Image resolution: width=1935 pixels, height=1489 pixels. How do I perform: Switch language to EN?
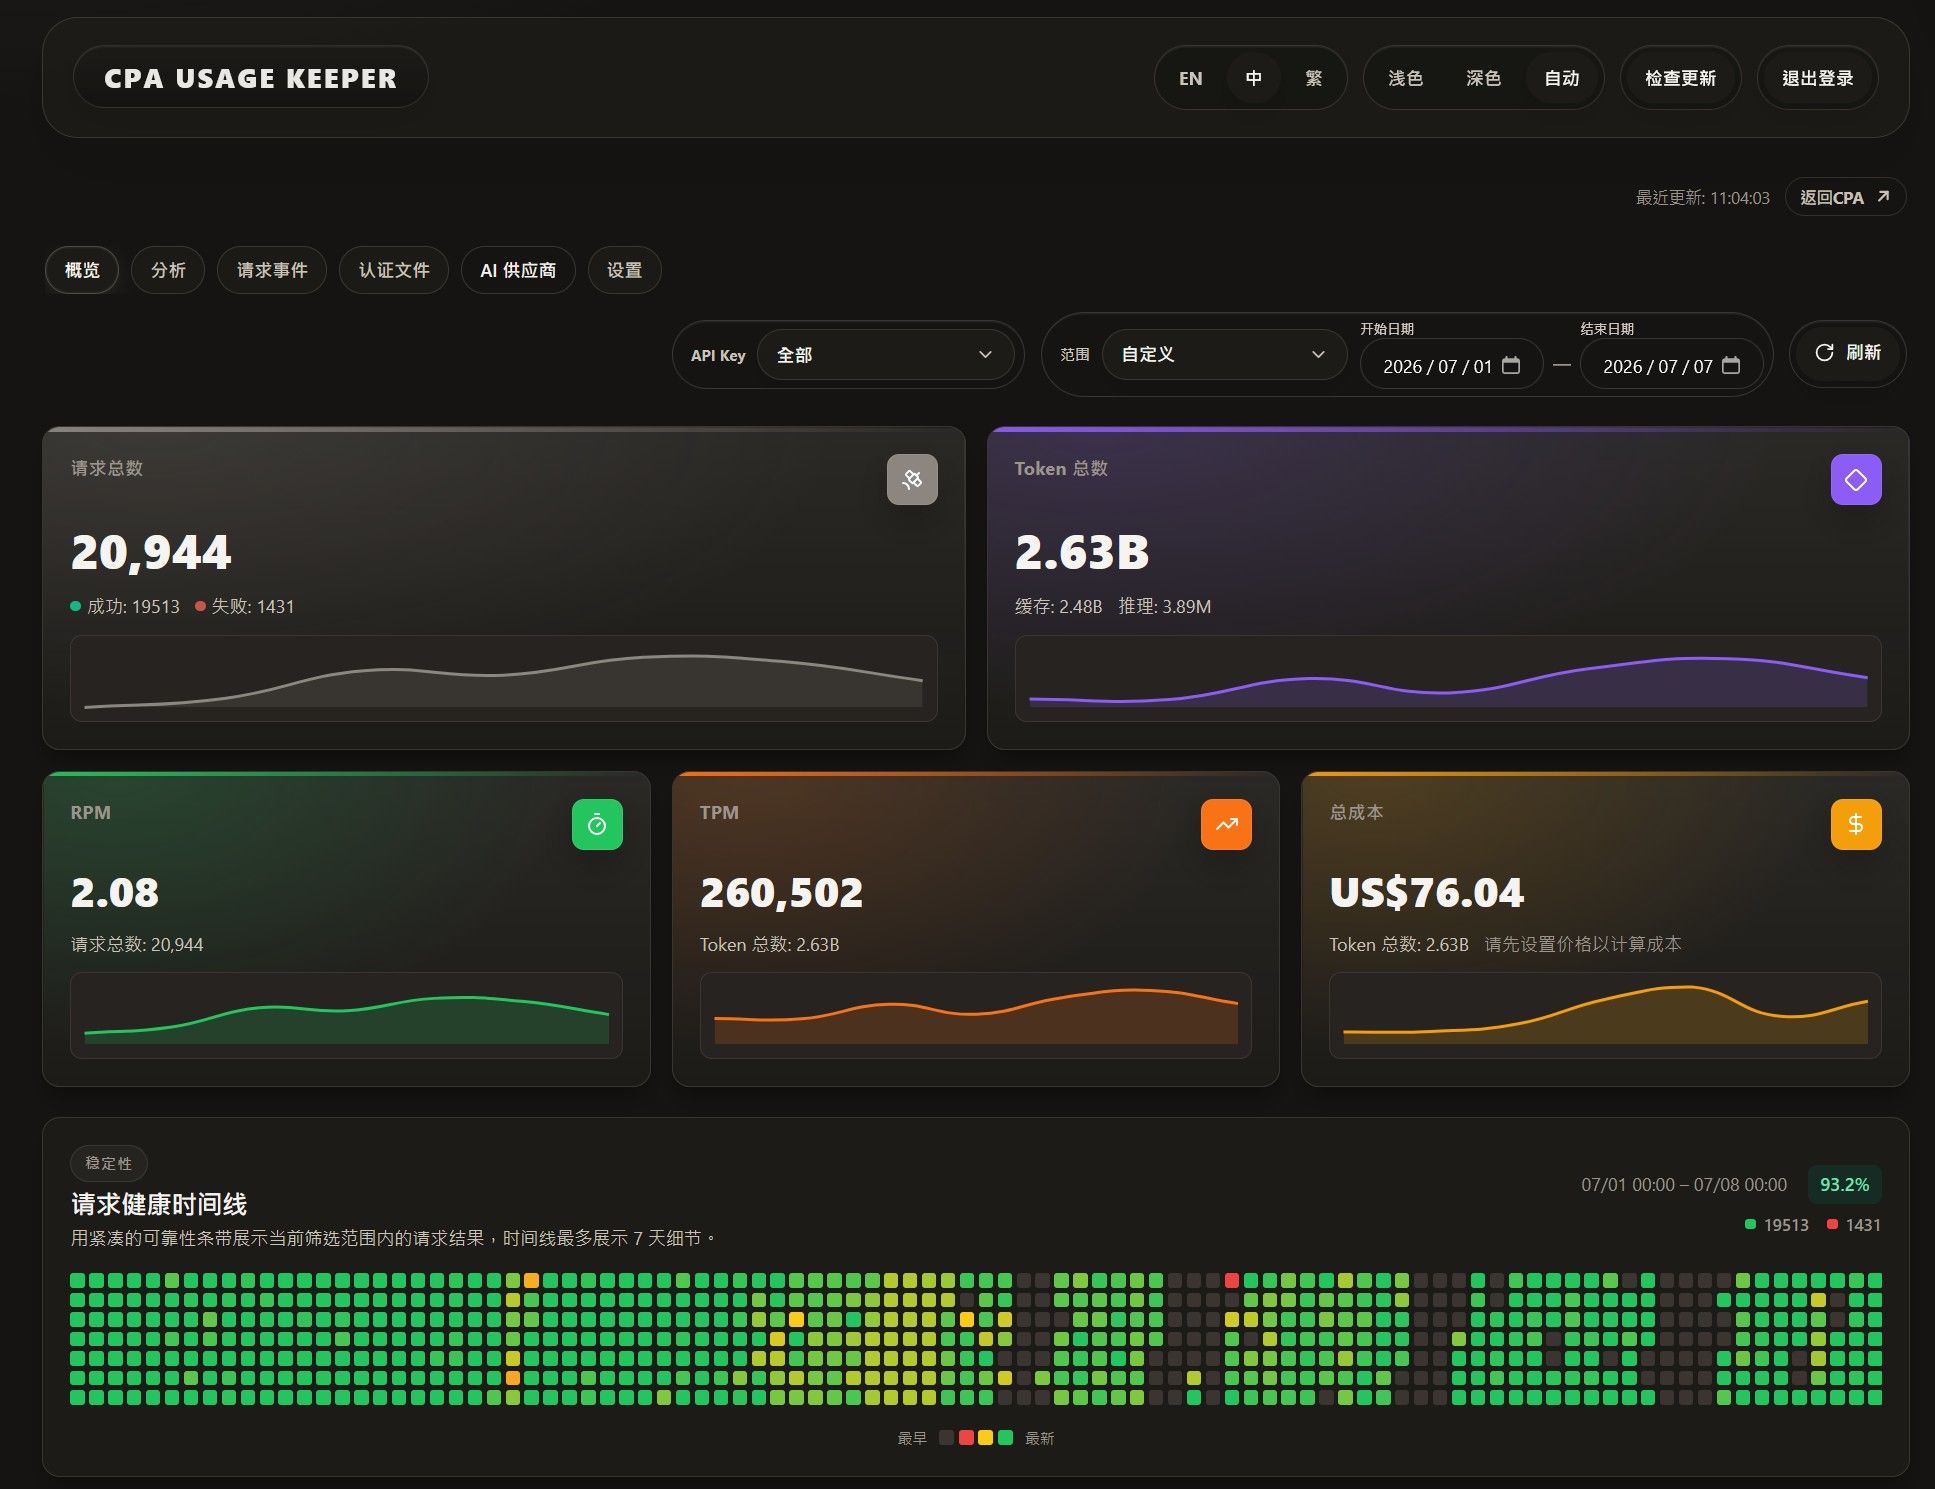coord(1190,78)
